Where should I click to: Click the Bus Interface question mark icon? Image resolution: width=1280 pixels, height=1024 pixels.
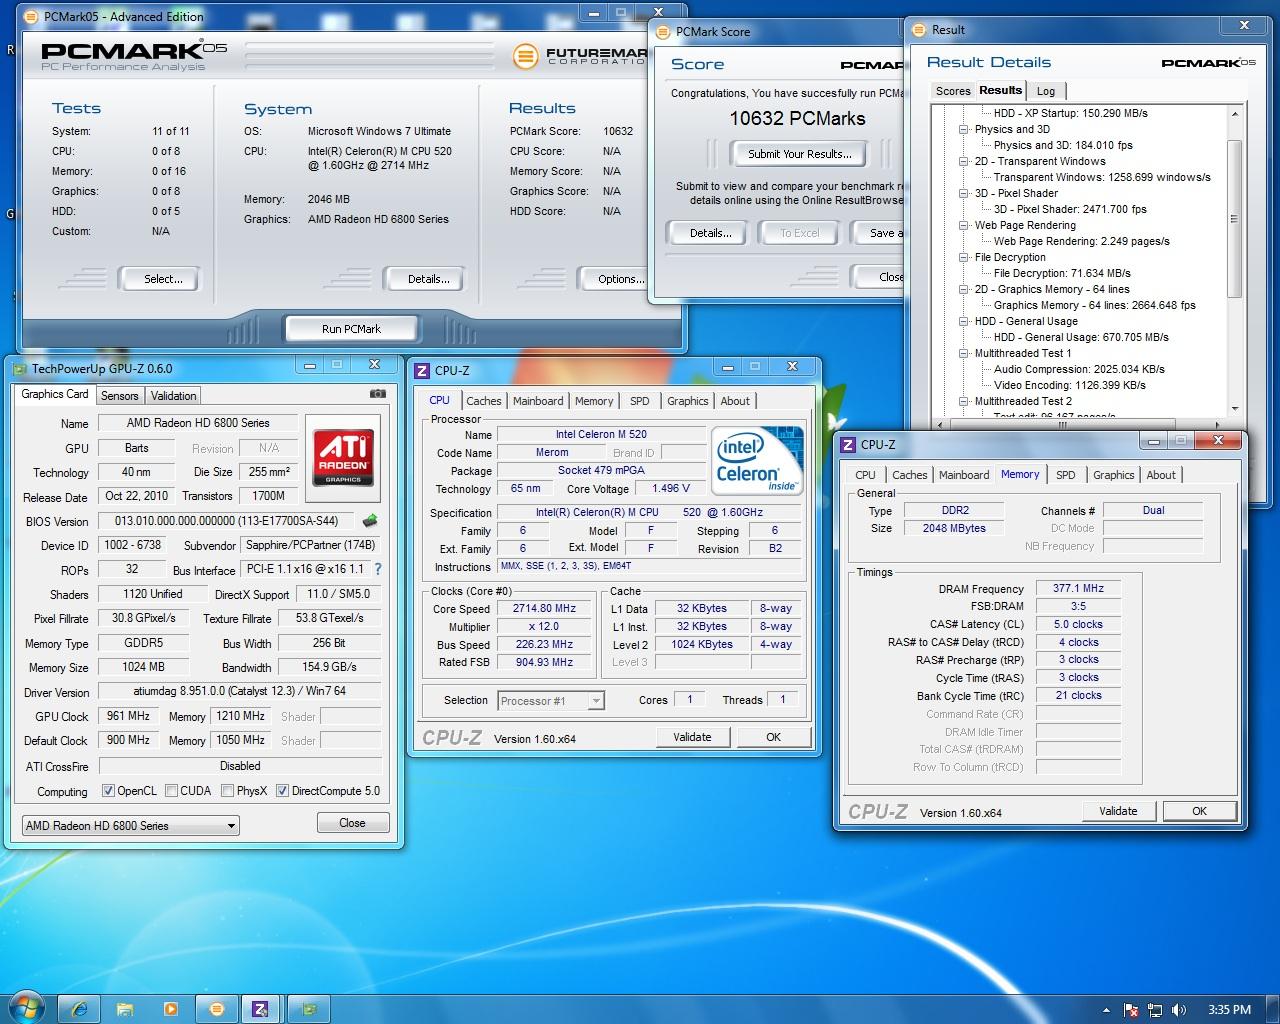coord(377,569)
